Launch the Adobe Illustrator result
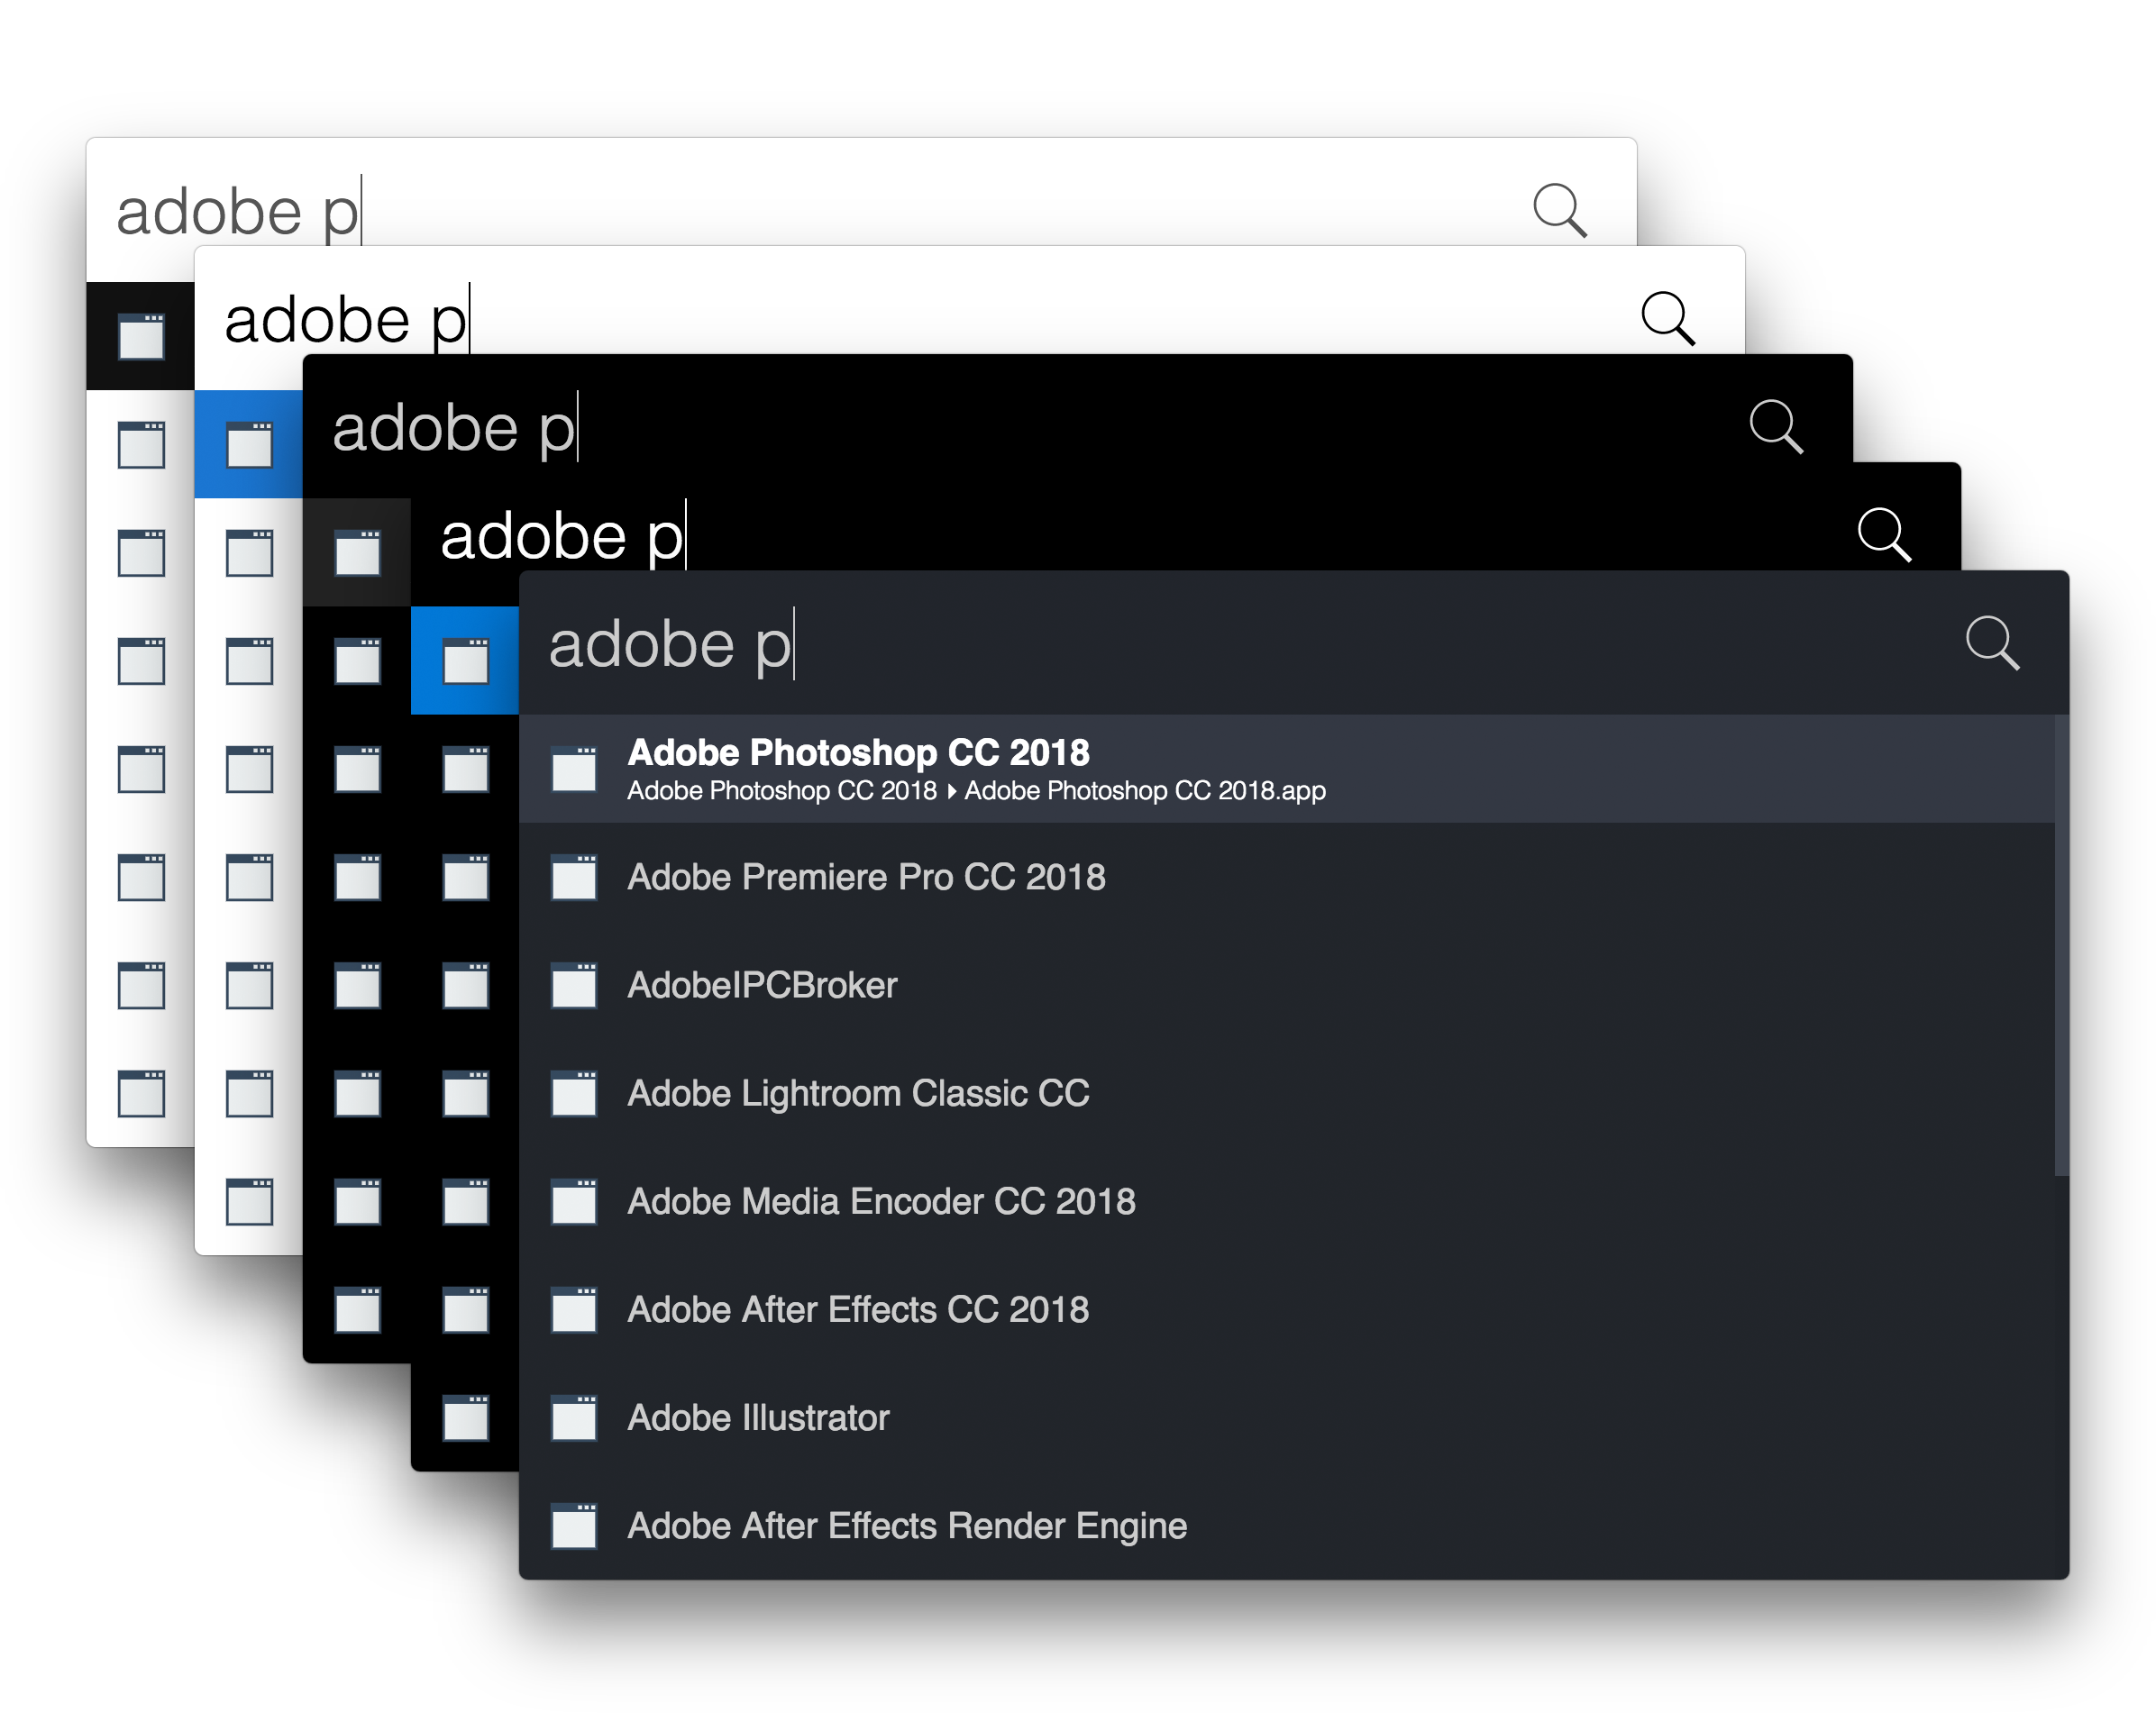This screenshot has height=1713, width=2156. 1286,1417
